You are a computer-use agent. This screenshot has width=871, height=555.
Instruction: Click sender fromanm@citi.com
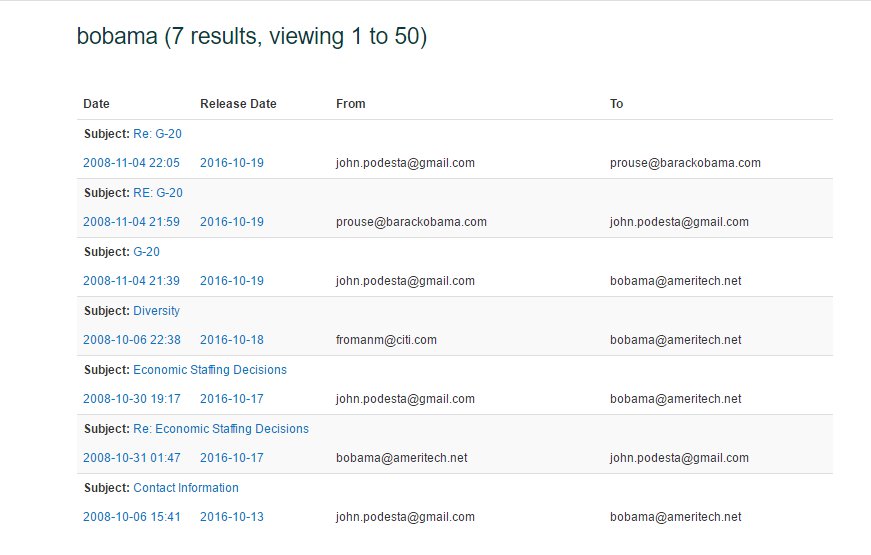click(386, 339)
